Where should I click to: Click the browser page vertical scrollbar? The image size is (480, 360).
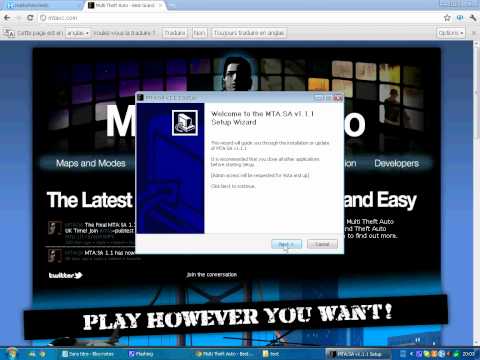pyautogui.click(x=476, y=193)
